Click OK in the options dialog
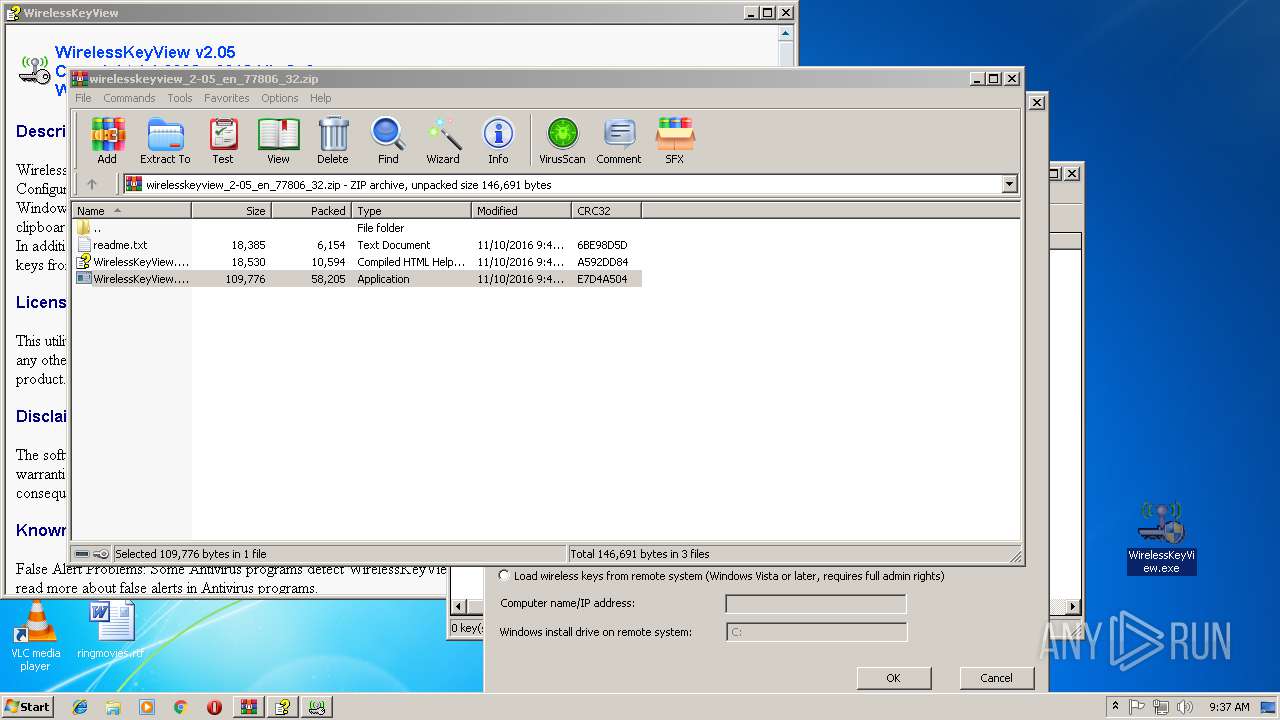This screenshot has width=1280, height=720. (x=893, y=678)
